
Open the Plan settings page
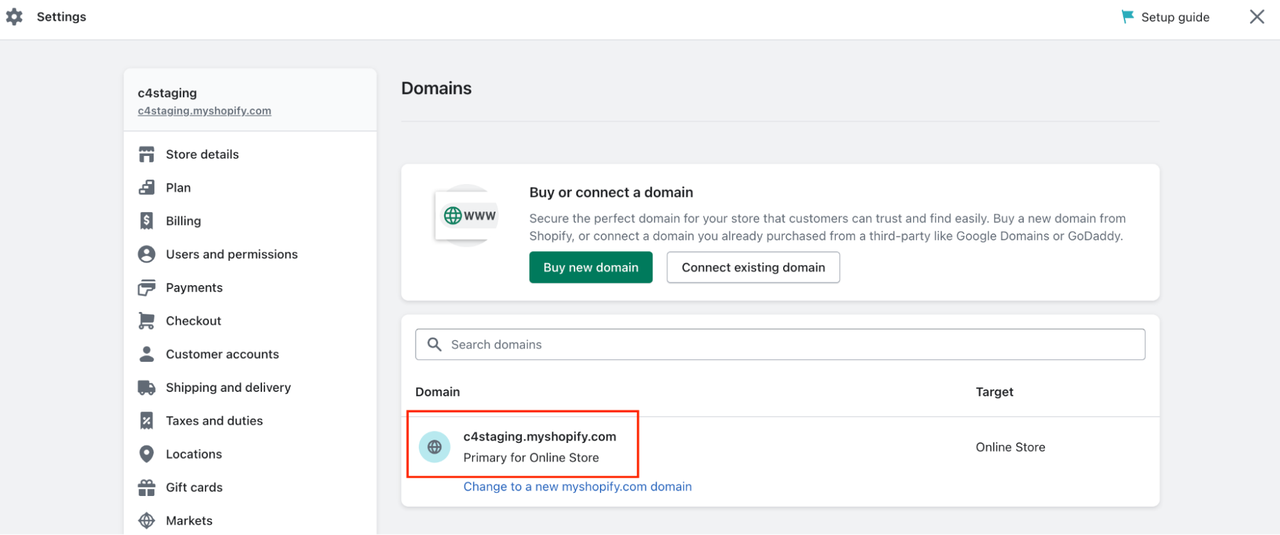click(178, 188)
